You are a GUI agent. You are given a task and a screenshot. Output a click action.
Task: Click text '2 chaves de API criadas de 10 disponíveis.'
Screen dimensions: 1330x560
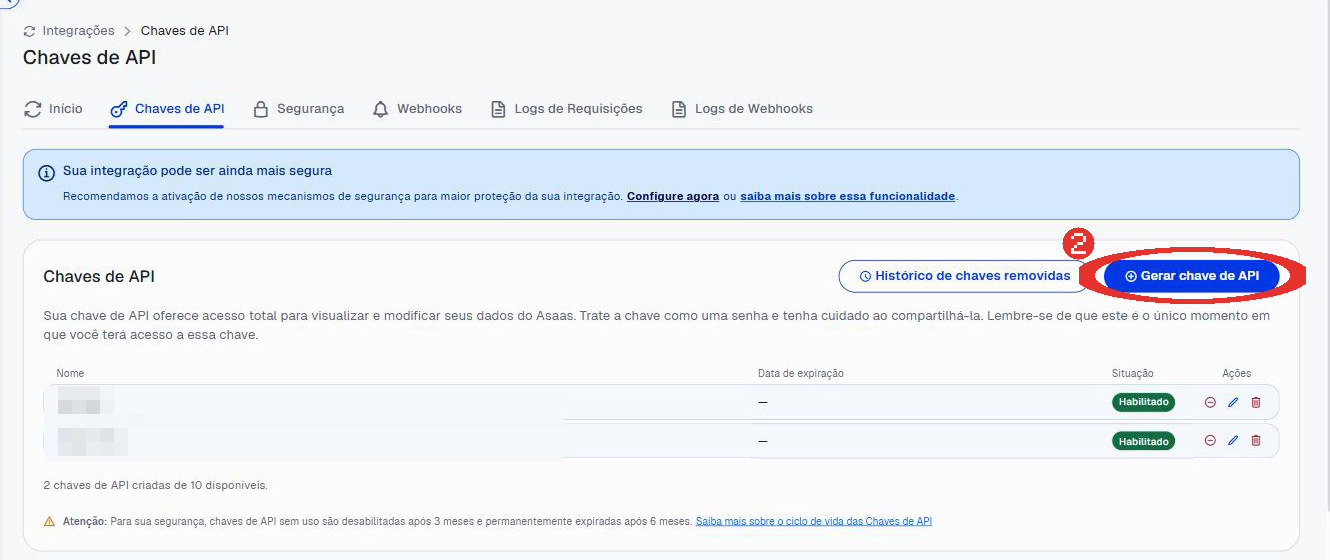click(x=156, y=485)
